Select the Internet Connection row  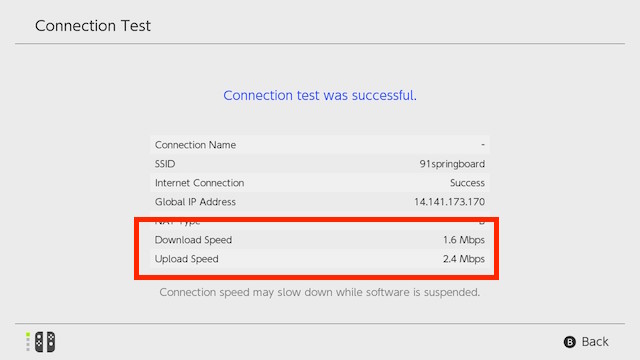(320, 182)
